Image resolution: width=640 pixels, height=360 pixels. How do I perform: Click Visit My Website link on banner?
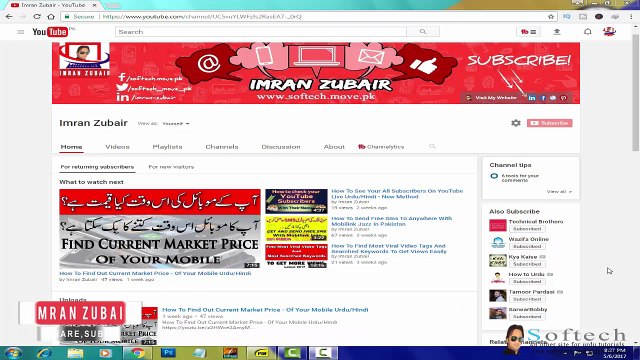point(496,98)
